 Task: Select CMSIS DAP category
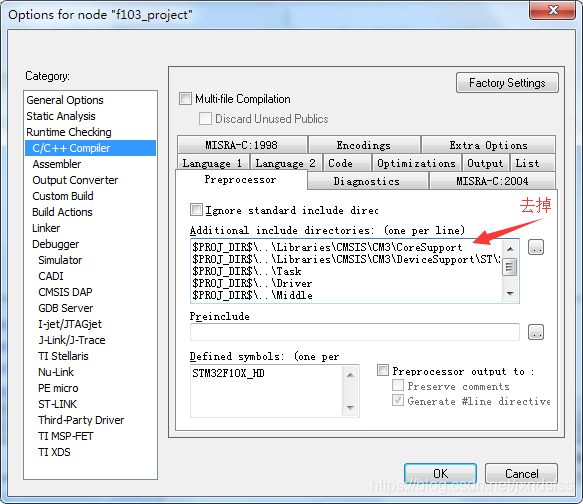[65, 292]
